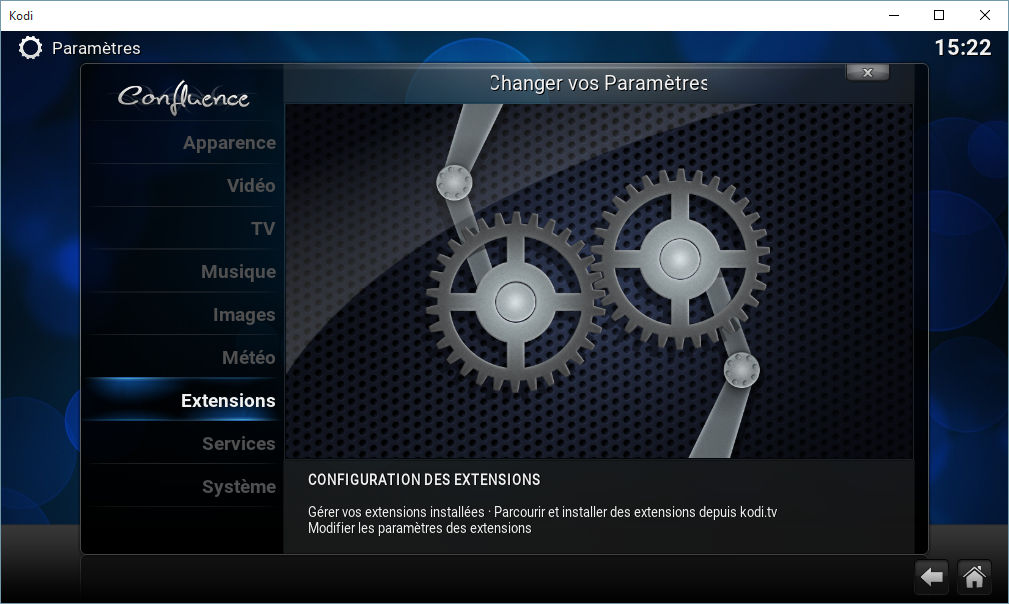The image size is (1009, 604).
Task: Maximize the Kodi window
Action: 939,15
